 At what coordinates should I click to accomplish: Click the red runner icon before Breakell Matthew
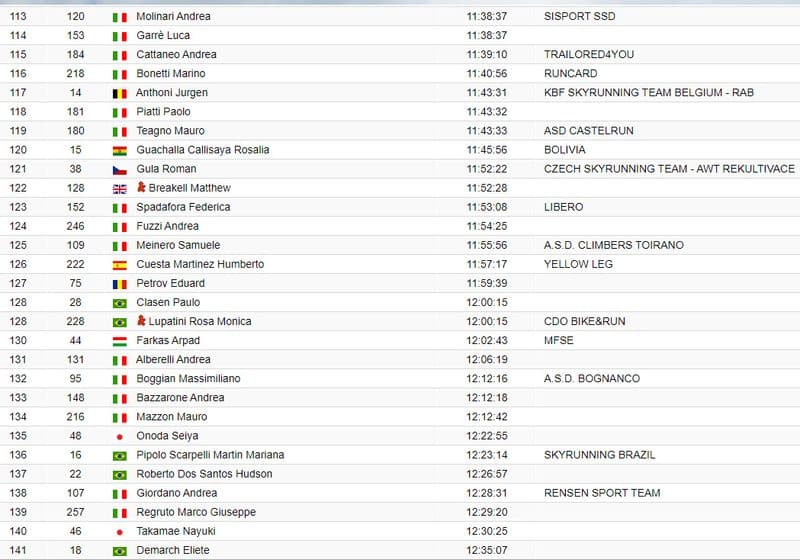click(141, 188)
